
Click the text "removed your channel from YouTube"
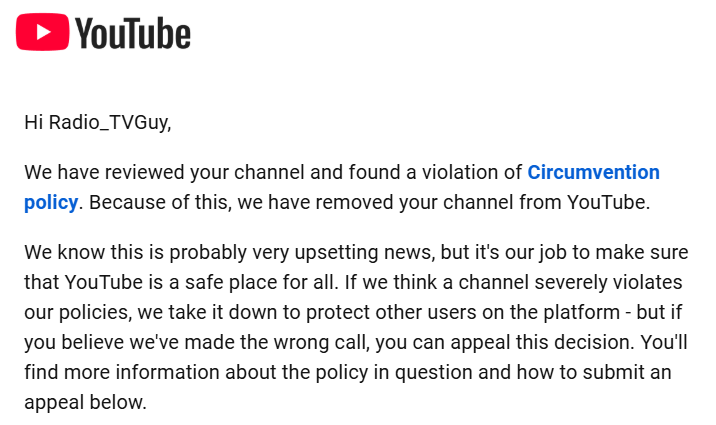point(481,202)
